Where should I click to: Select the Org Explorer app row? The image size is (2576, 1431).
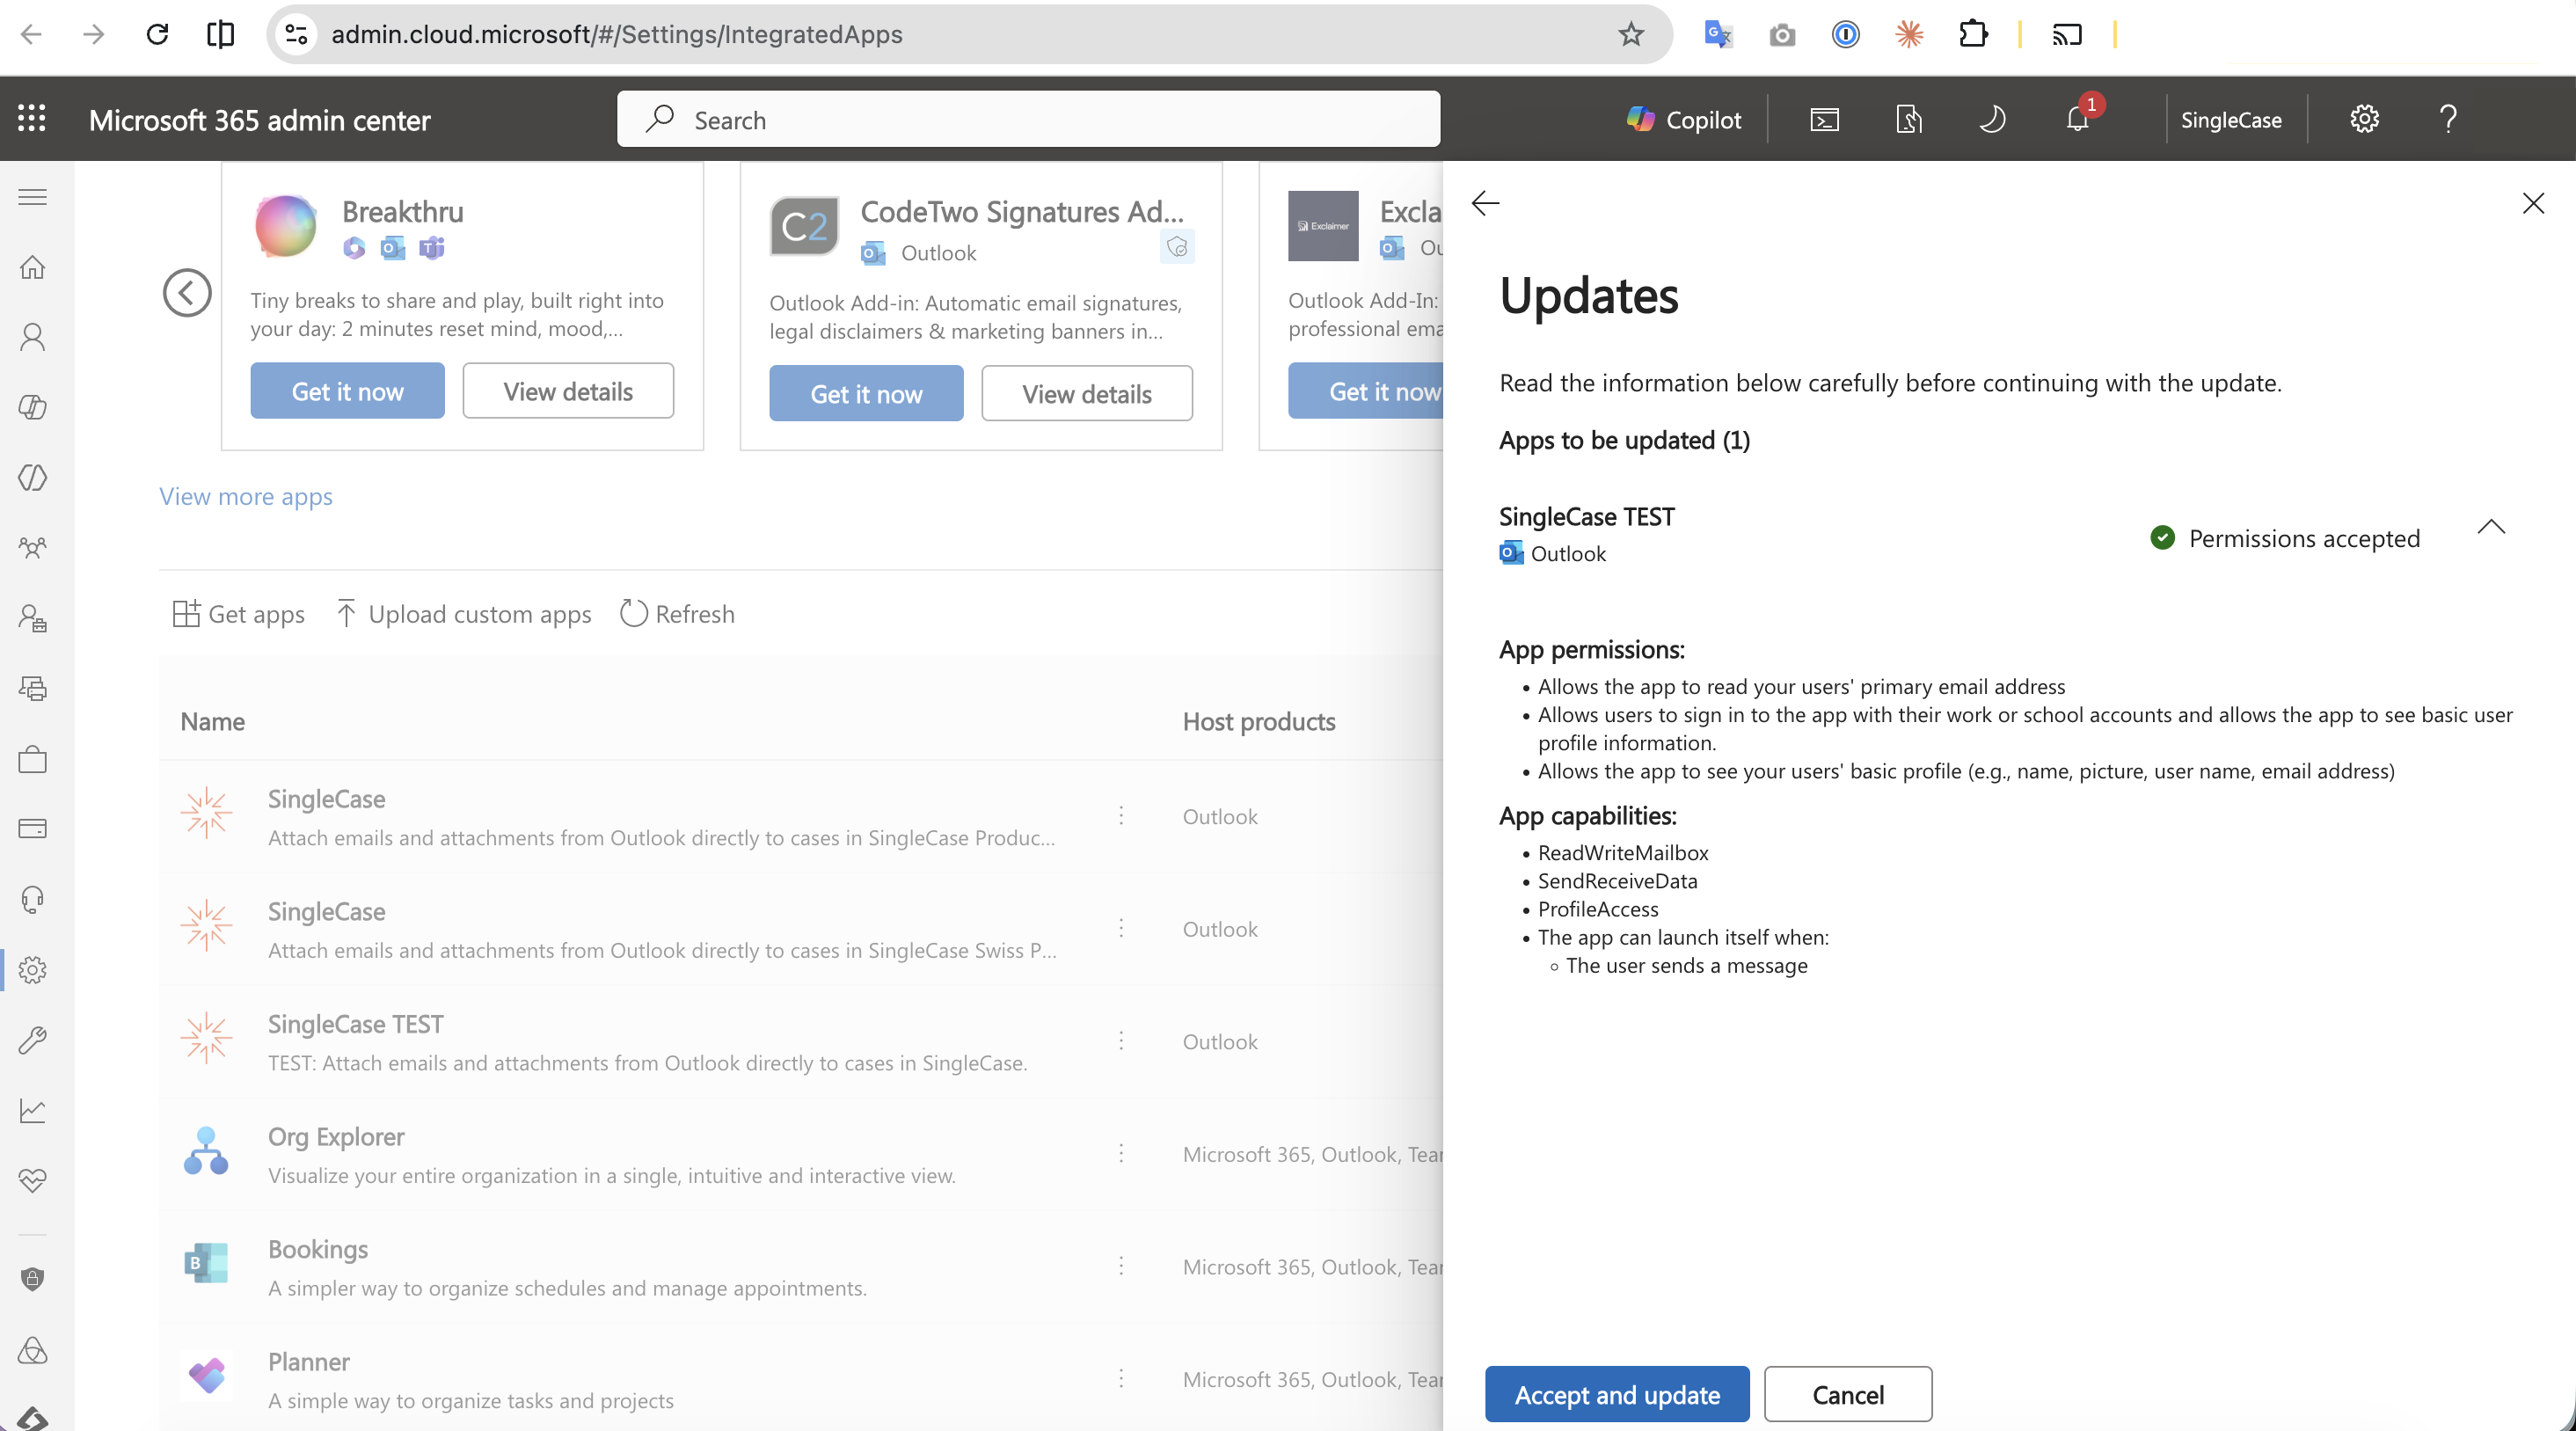pos(800,1154)
